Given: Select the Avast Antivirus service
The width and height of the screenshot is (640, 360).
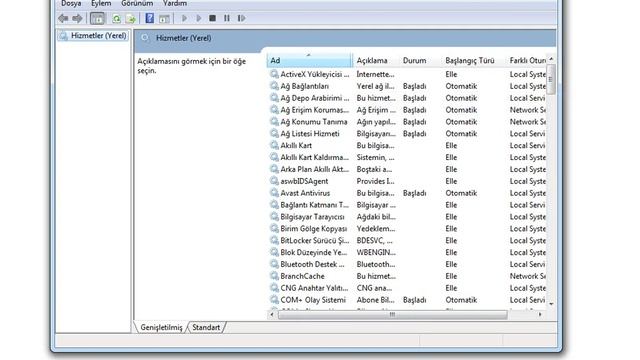Looking at the screenshot, I should pyautogui.click(x=305, y=193).
